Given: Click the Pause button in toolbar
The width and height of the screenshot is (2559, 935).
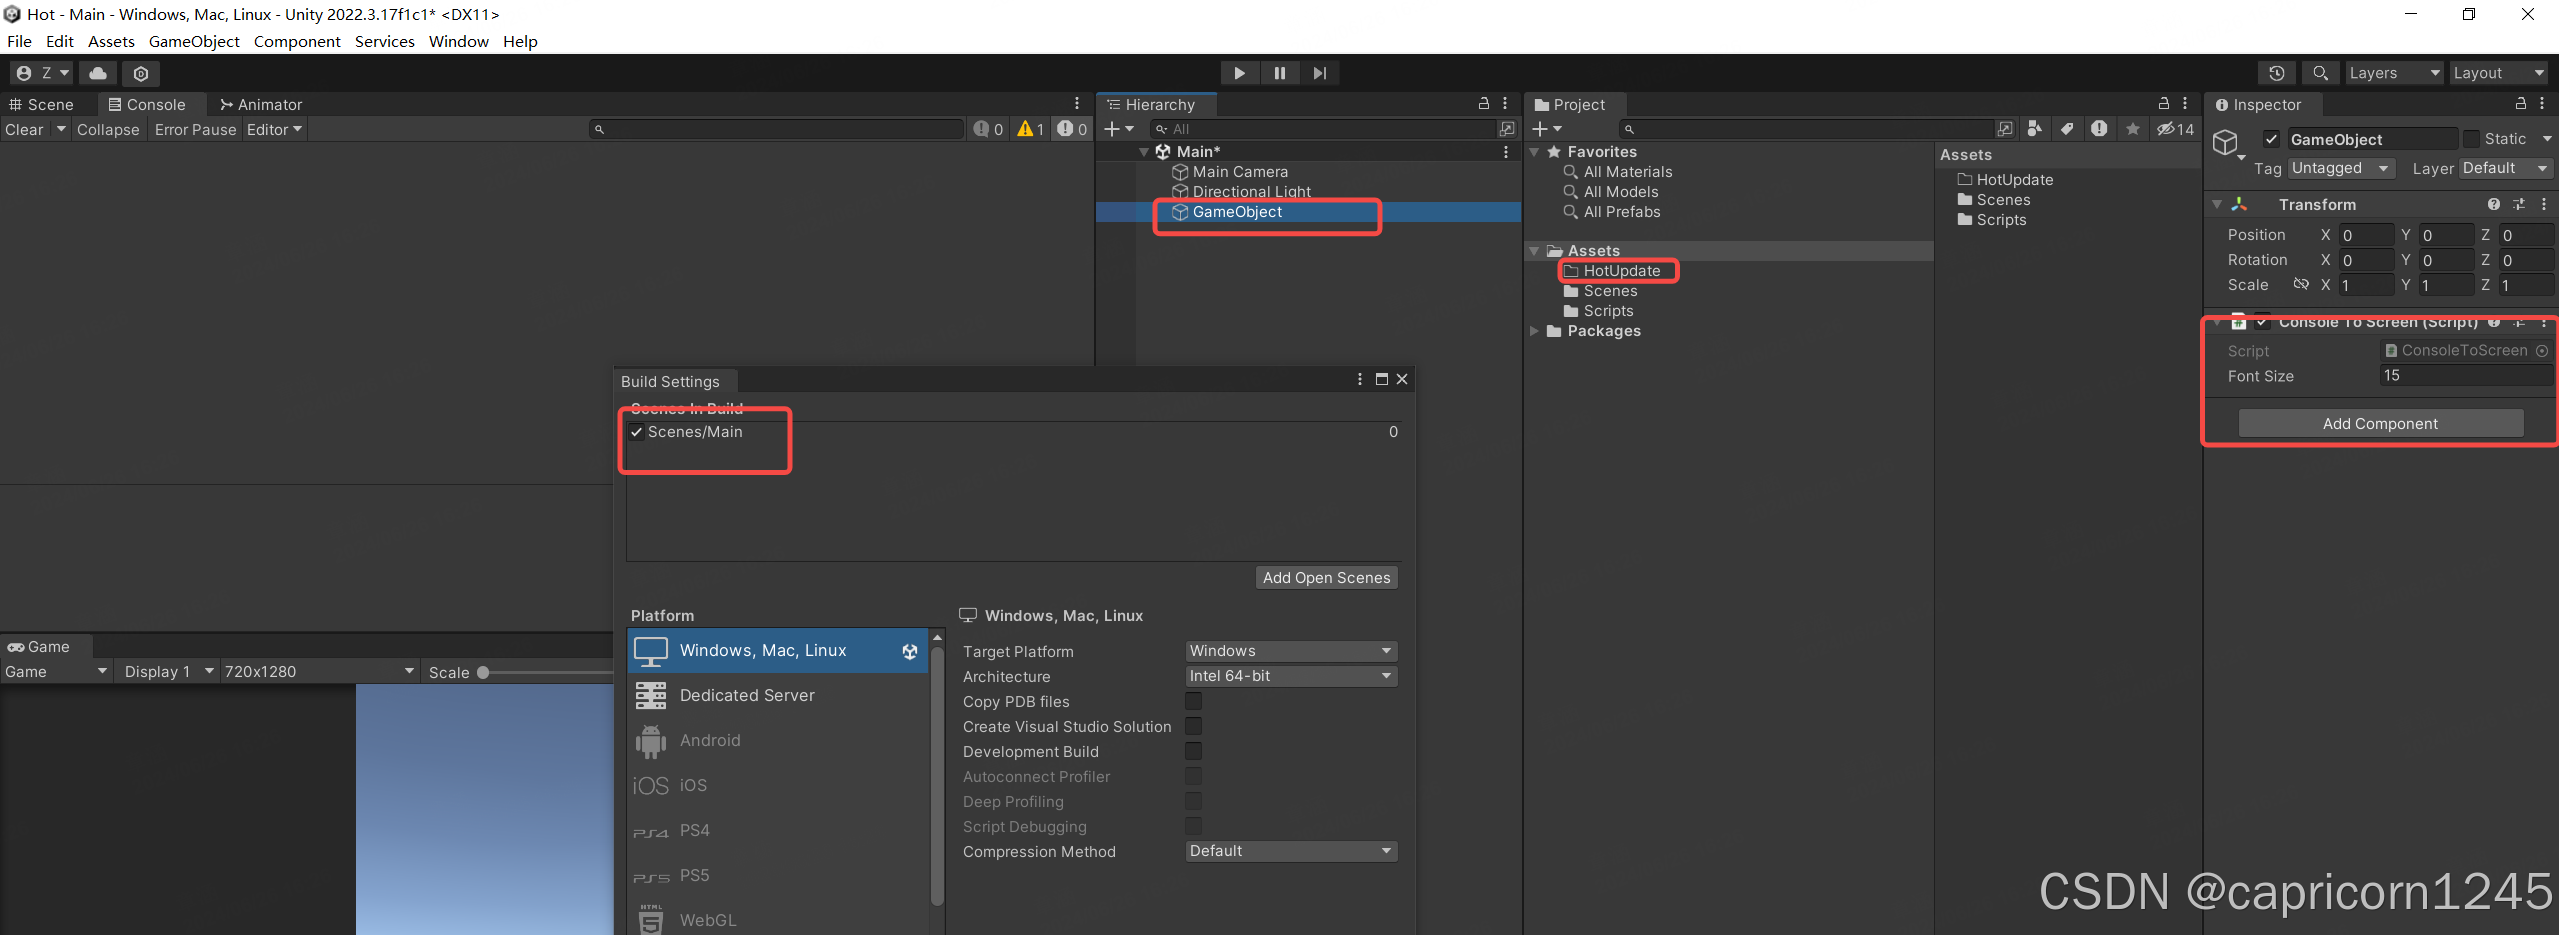Looking at the screenshot, I should 1279,73.
